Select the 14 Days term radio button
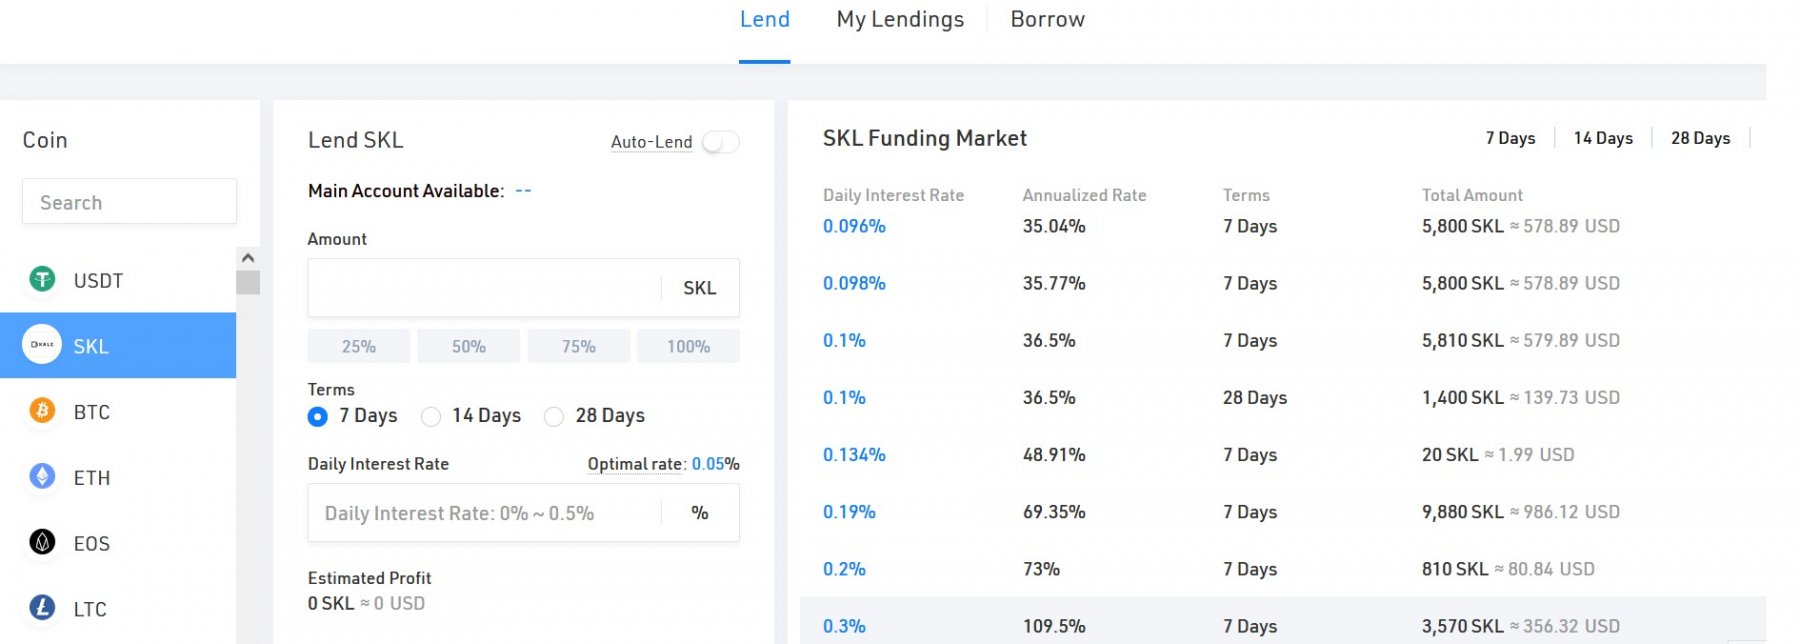Image resolution: width=1800 pixels, height=644 pixels. pyautogui.click(x=431, y=417)
